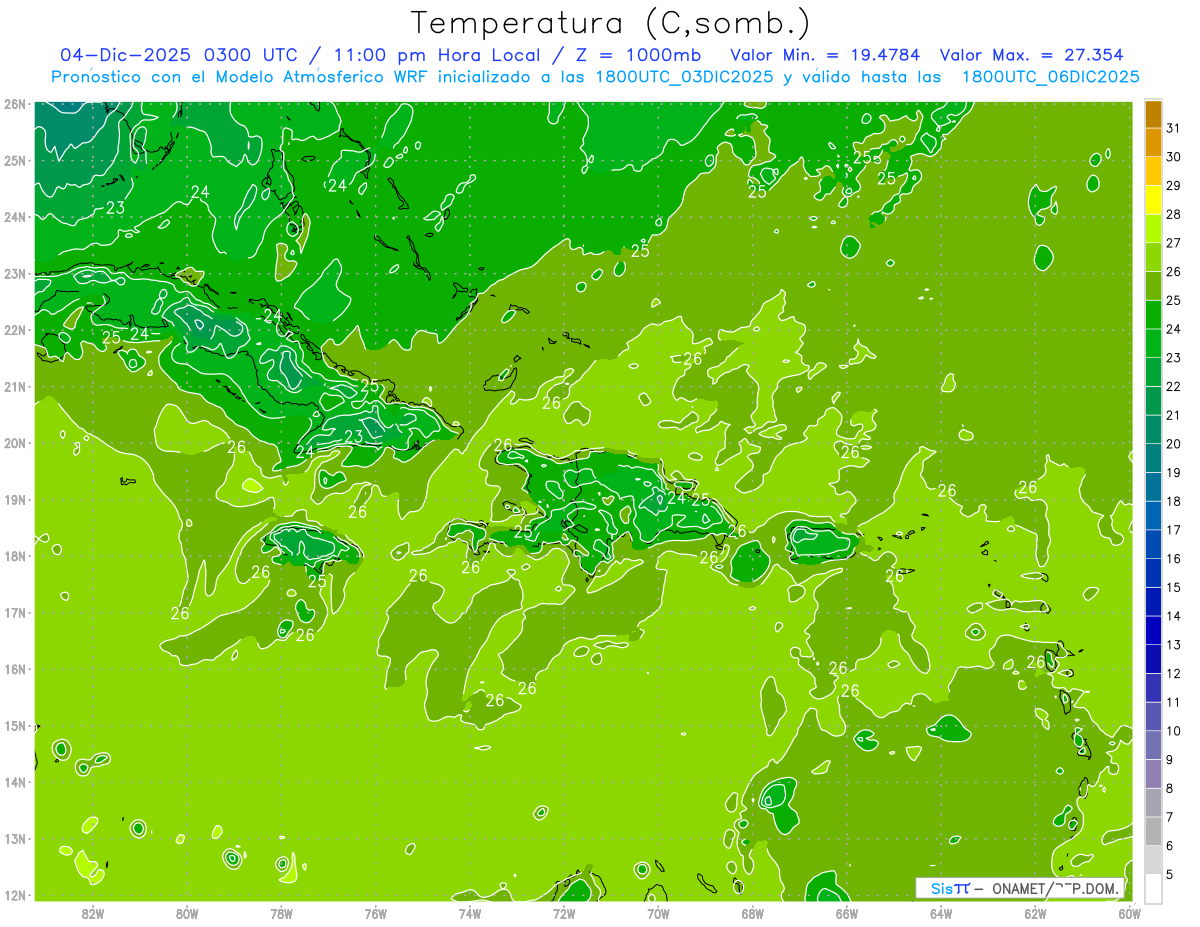The height and width of the screenshot is (927, 1200).
Task: Click color scale label "20"
Action: pos(1173,444)
